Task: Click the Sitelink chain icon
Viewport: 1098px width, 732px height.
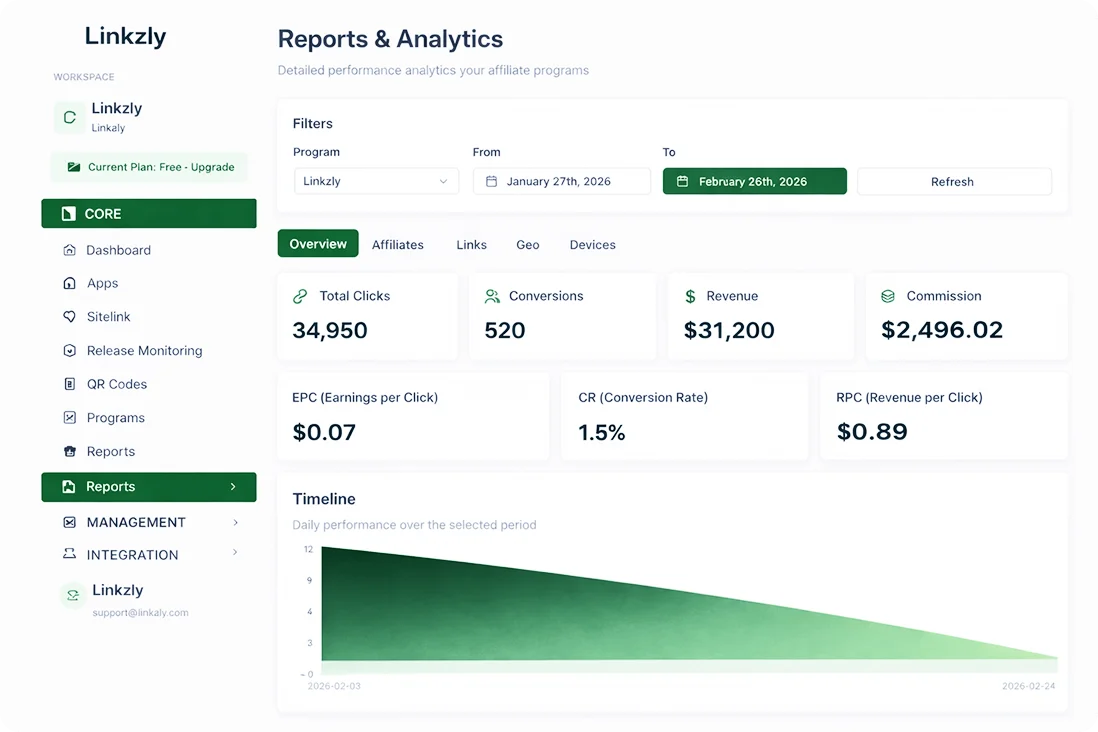Action: (70, 317)
